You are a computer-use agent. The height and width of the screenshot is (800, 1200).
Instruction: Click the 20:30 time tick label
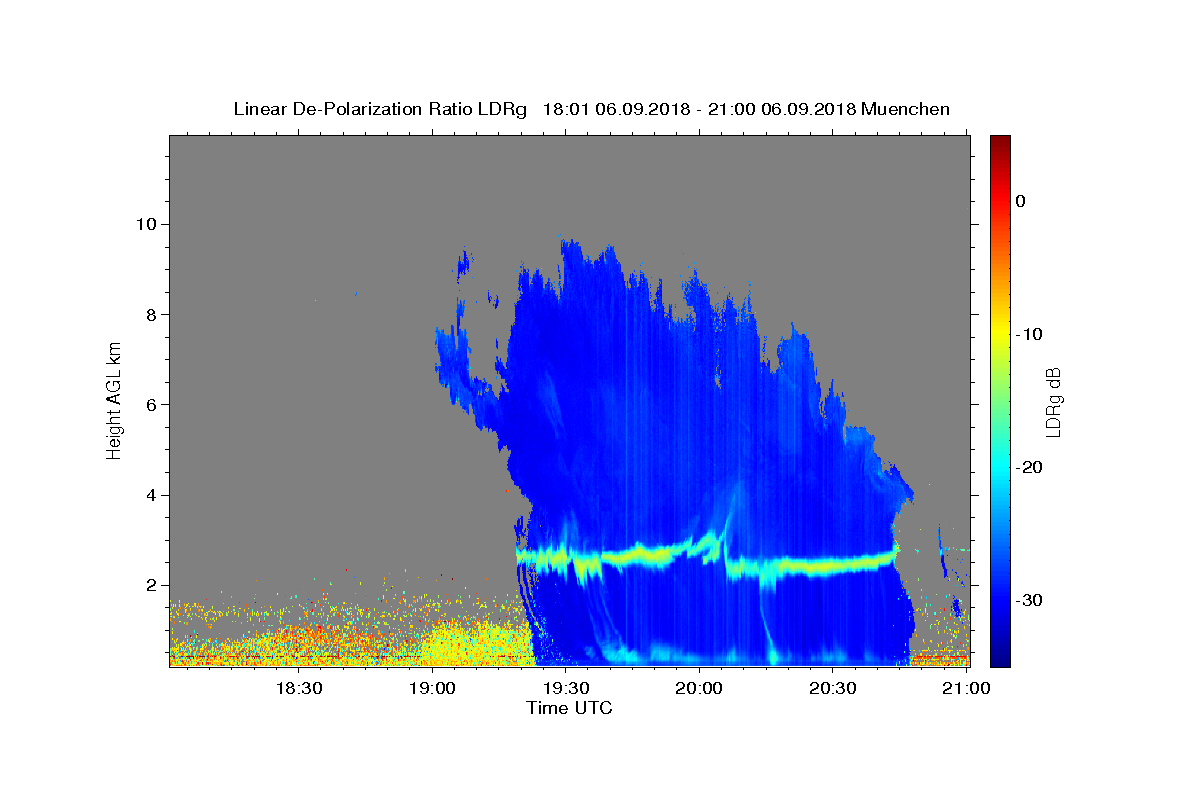click(x=832, y=688)
